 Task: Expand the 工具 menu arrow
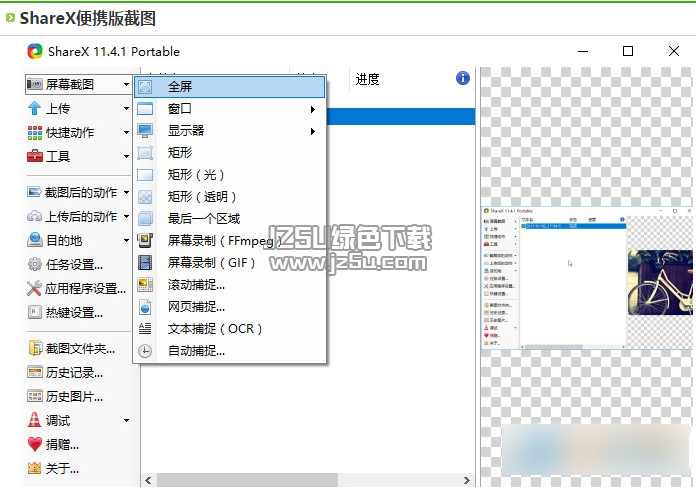126,156
